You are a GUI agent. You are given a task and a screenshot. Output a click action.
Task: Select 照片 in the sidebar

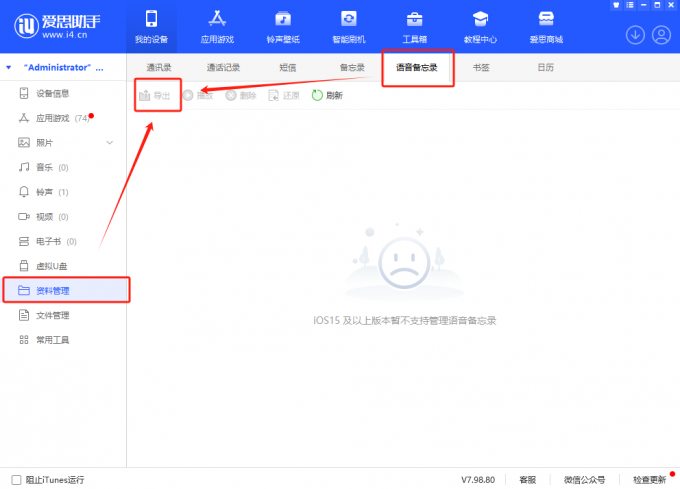coord(63,143)
